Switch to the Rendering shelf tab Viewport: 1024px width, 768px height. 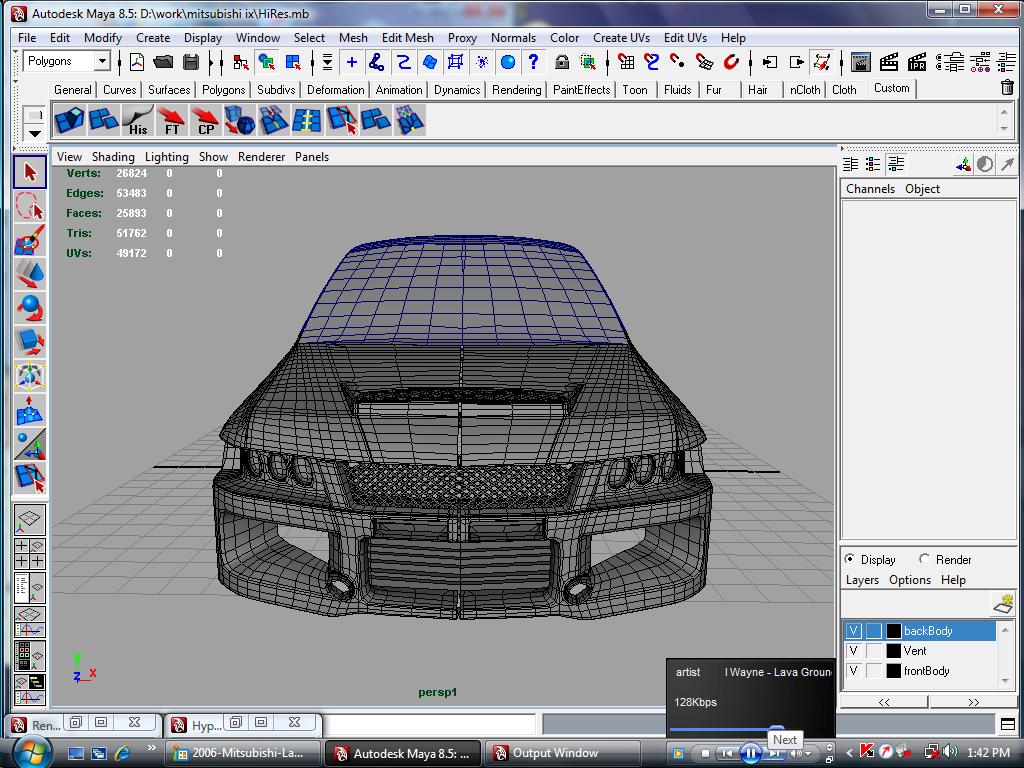point(517,89)
